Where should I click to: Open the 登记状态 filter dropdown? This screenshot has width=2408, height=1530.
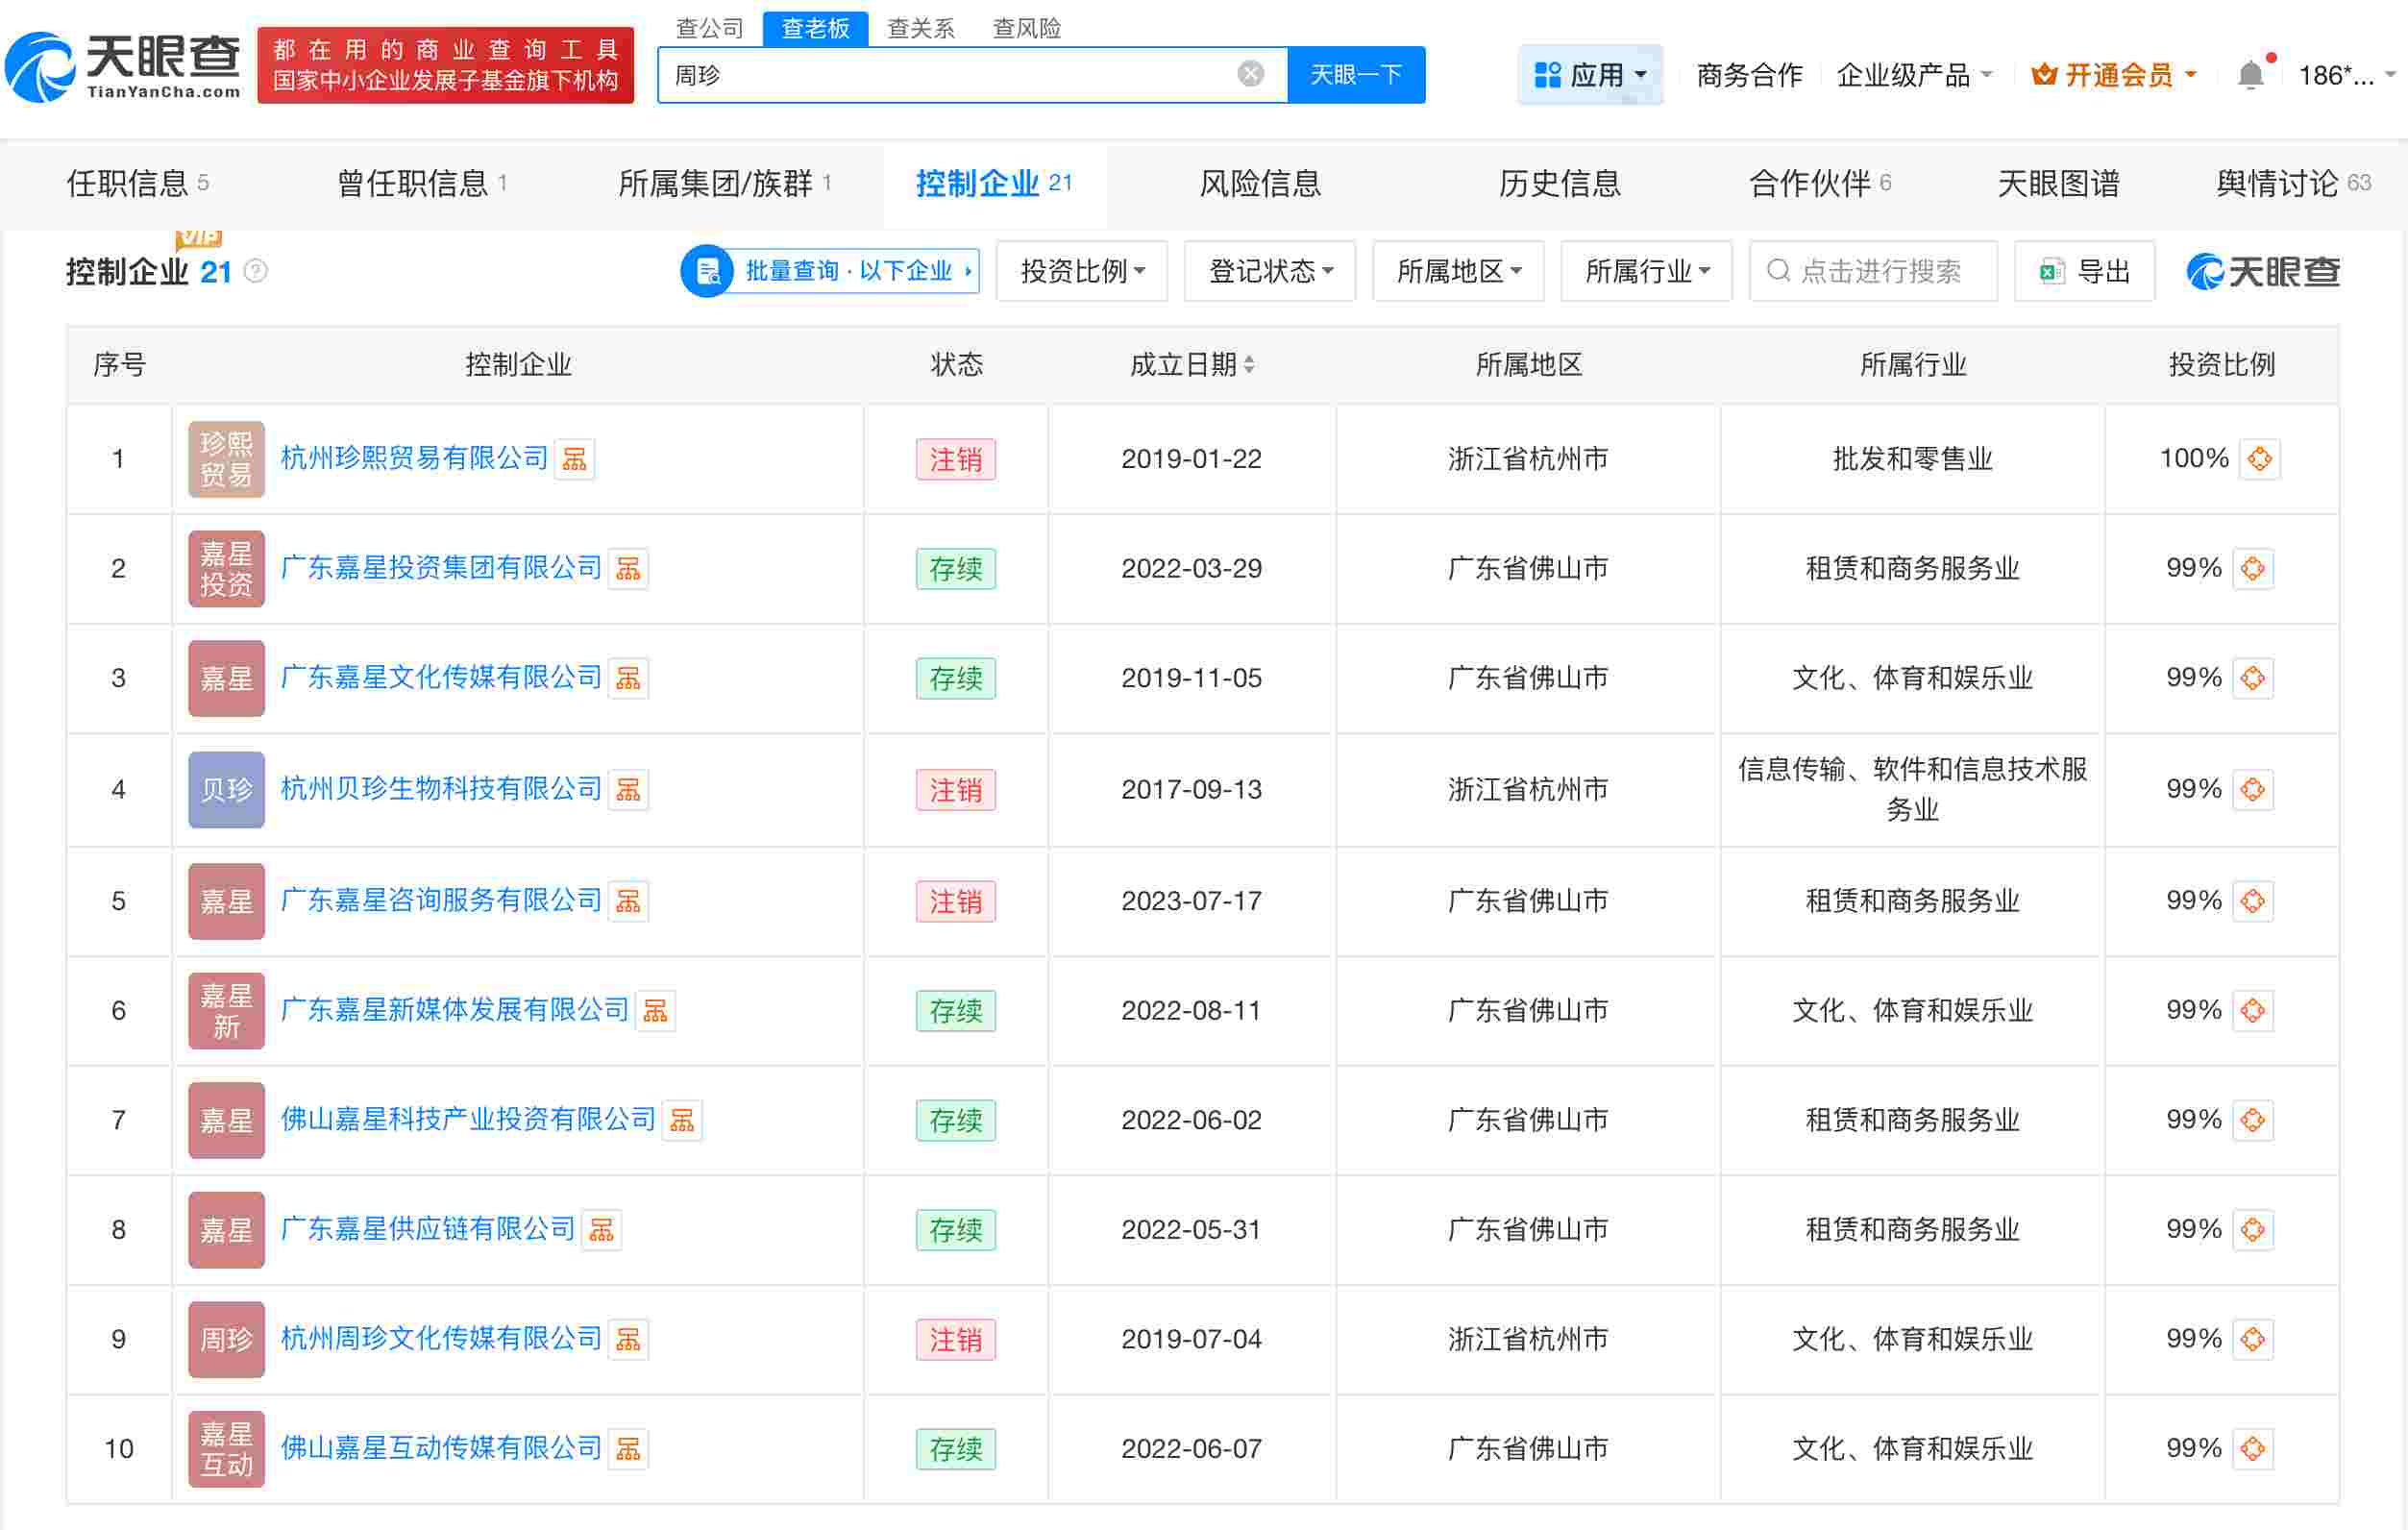coord(1269,271)
